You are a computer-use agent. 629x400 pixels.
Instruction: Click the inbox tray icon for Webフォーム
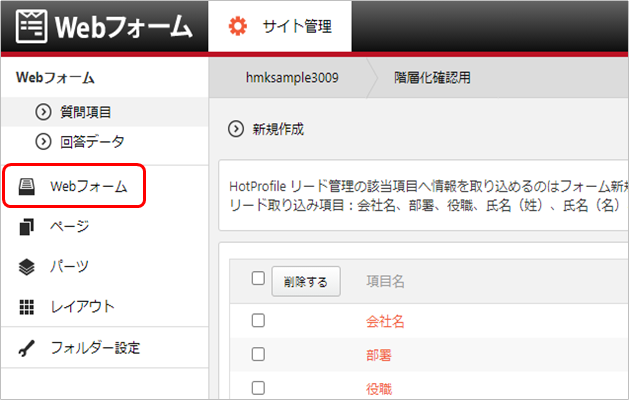click(27, 187)
